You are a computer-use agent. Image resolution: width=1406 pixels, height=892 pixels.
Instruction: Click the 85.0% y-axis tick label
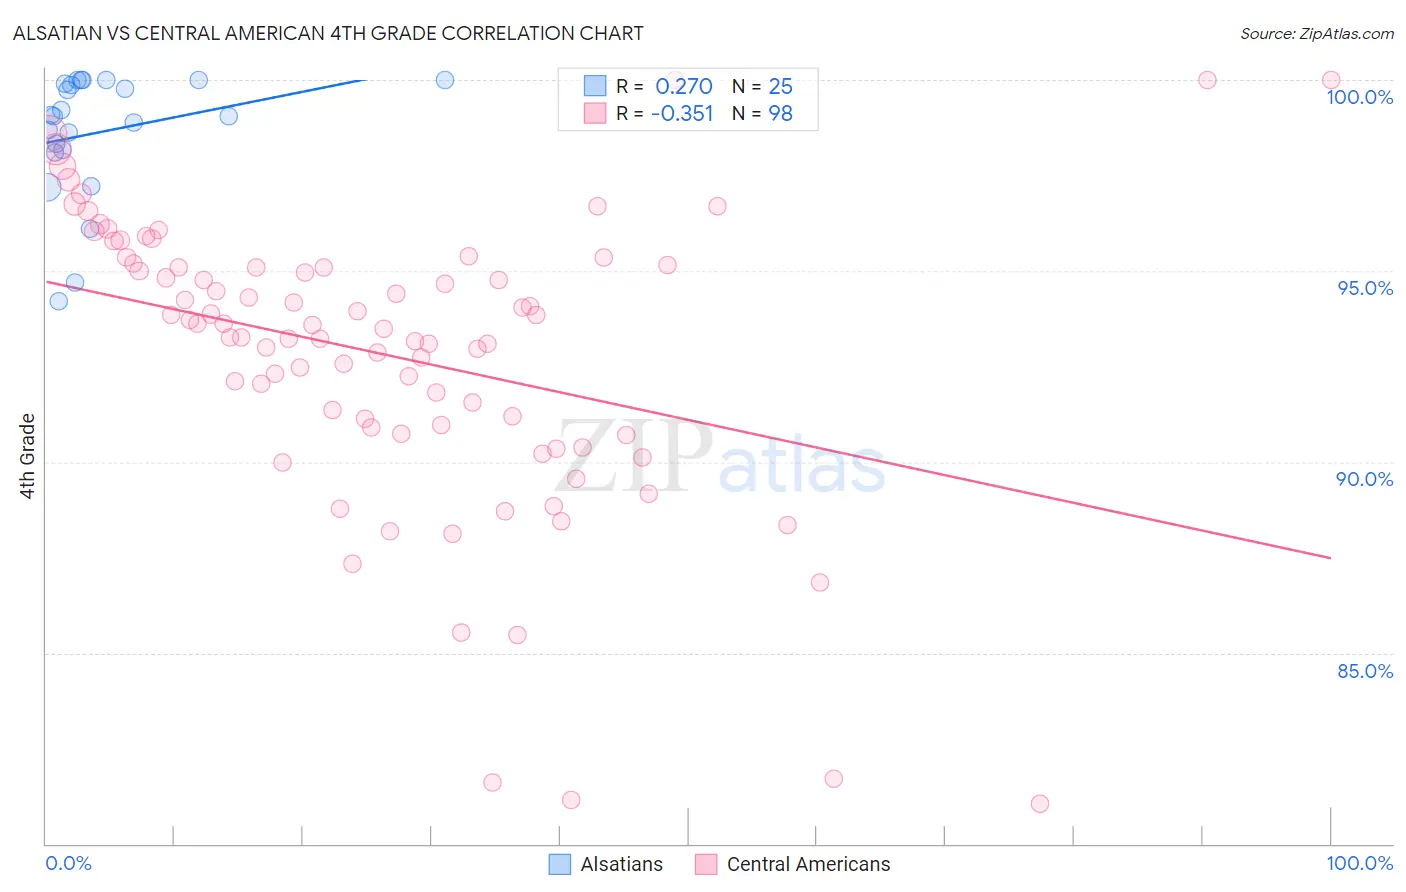(x=1365, y=671)
